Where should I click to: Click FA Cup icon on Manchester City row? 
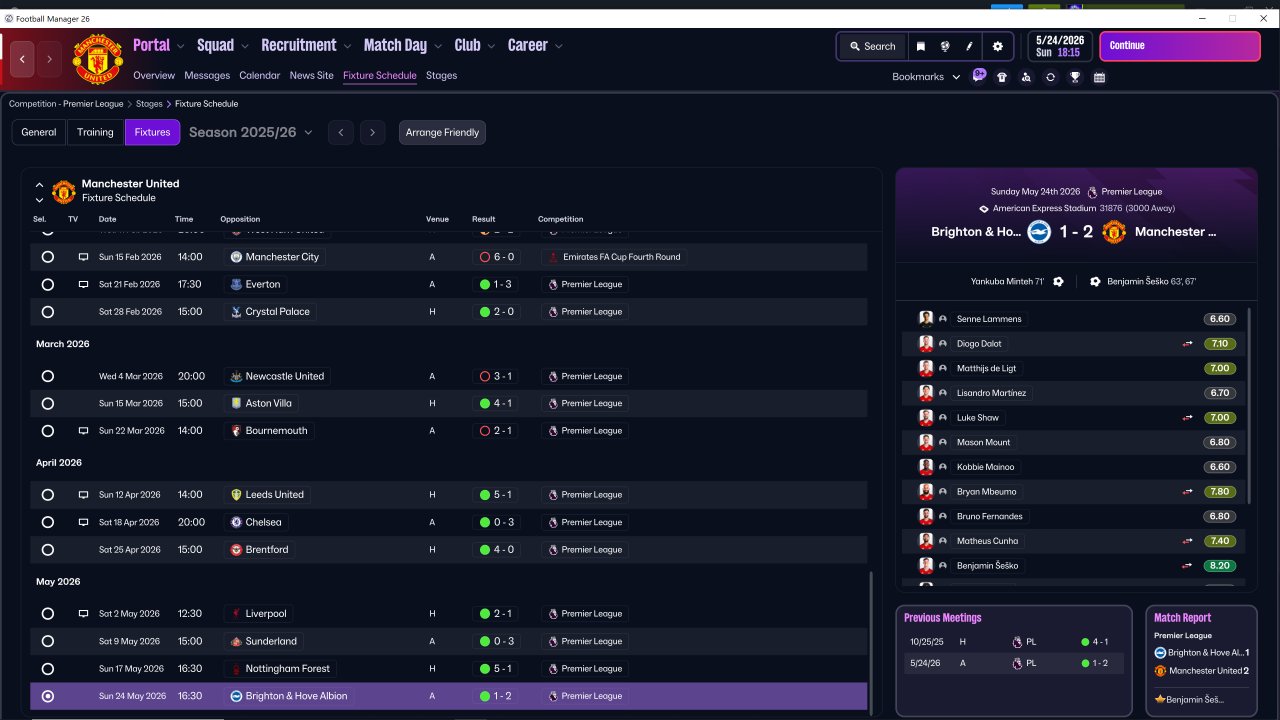tap(553, 257)
